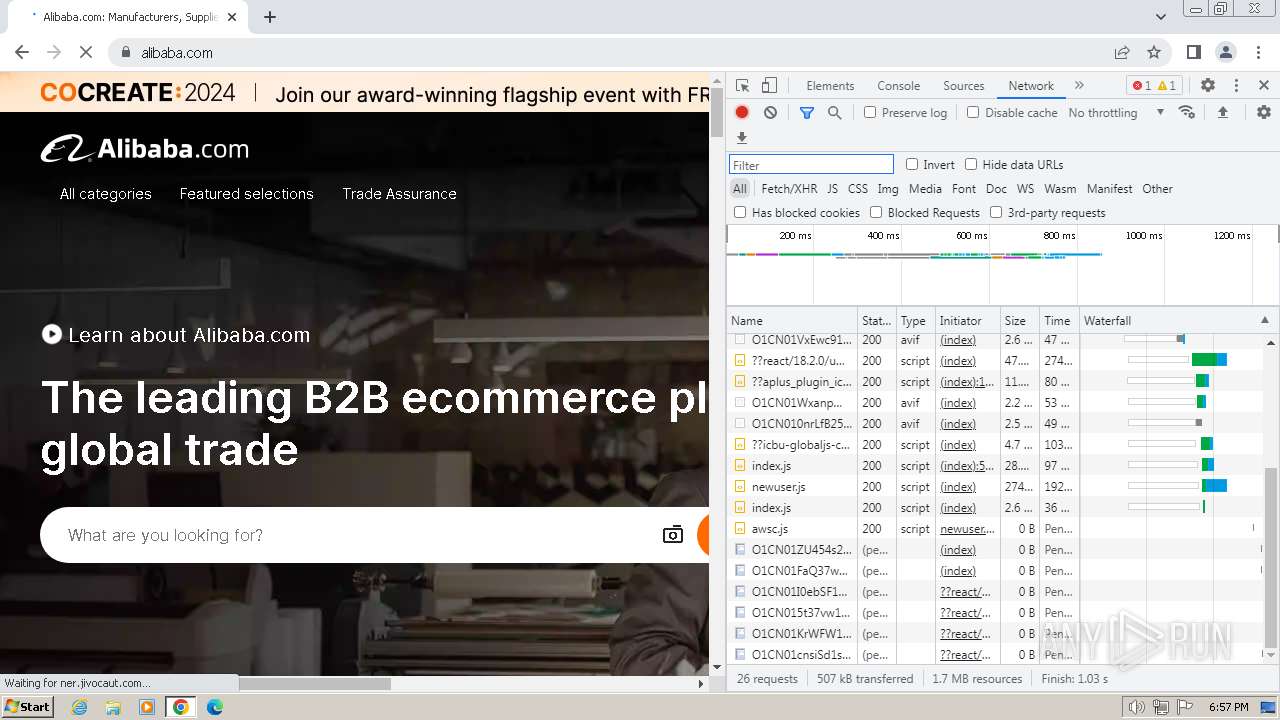This screenshot has height=720, width=1280.
Task: Switch to the Sources tab
Action: pos(964,86)
